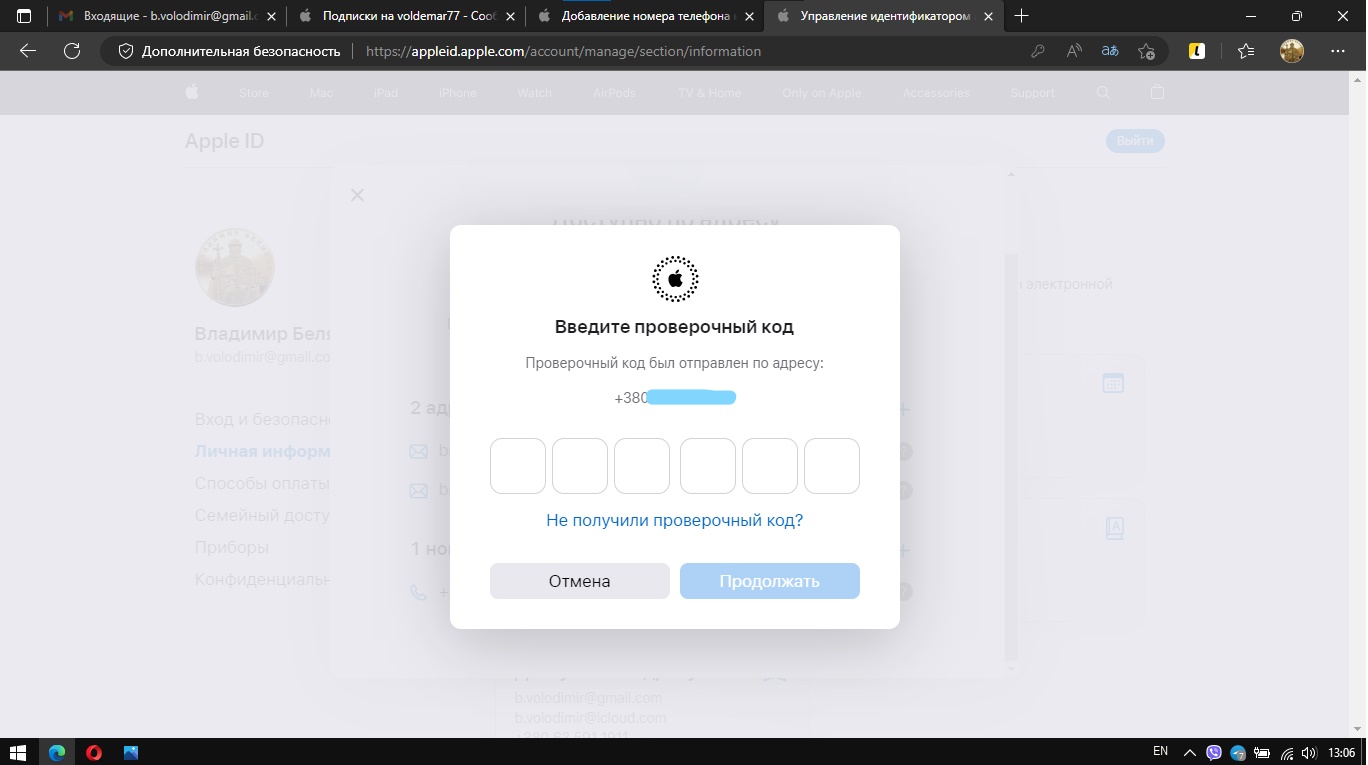
Task: Open 'Support' in Apple navigation
Action: 1032,93
